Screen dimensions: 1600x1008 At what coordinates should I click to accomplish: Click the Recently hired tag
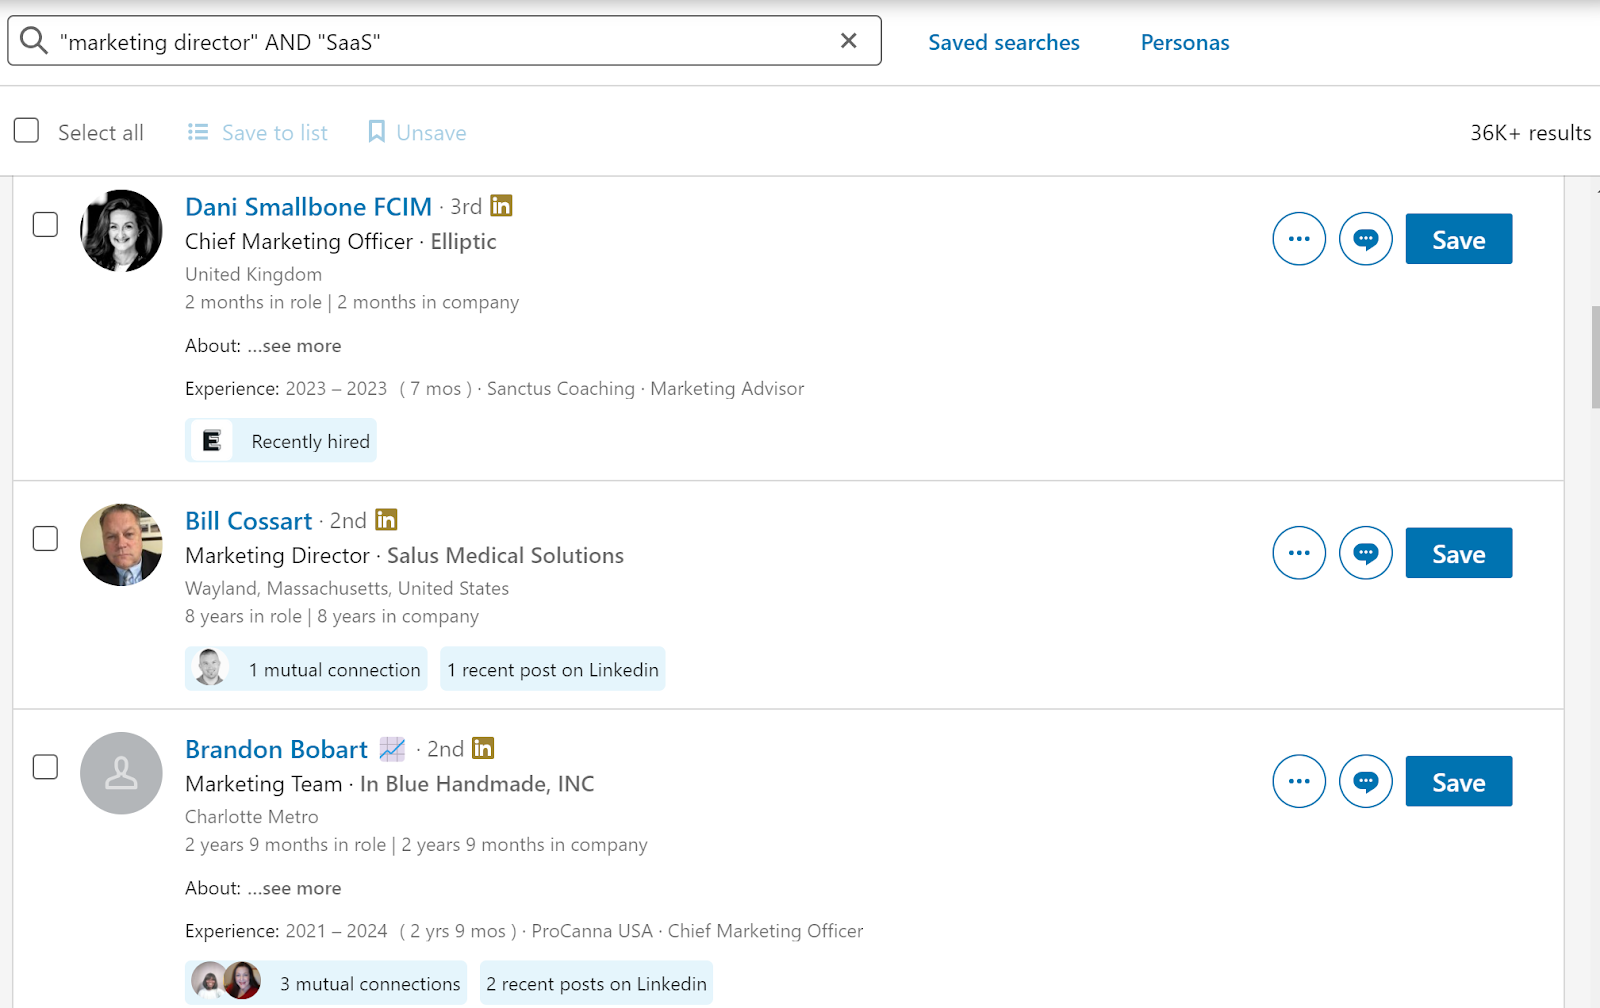tap(281, 441)
